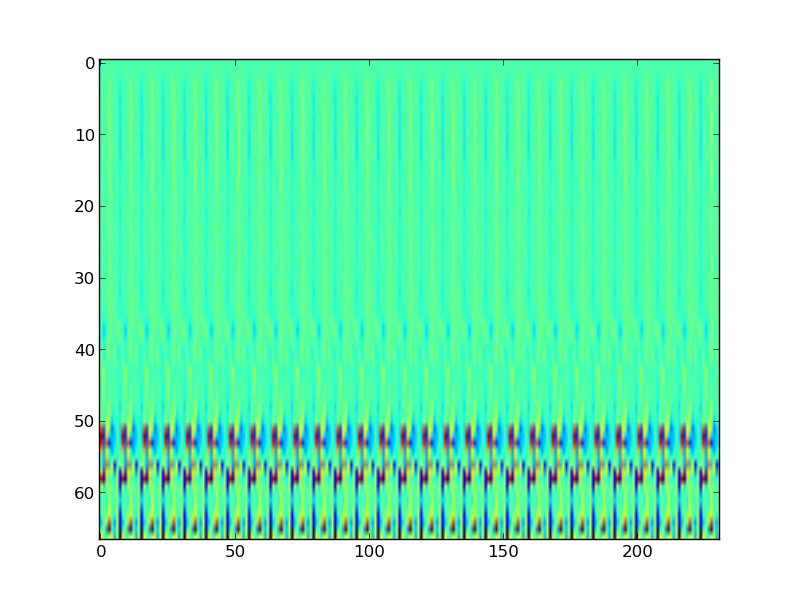800x600 pixels.
Task: Select the x-axis tick label 50
Action: [x=234, y=553]
